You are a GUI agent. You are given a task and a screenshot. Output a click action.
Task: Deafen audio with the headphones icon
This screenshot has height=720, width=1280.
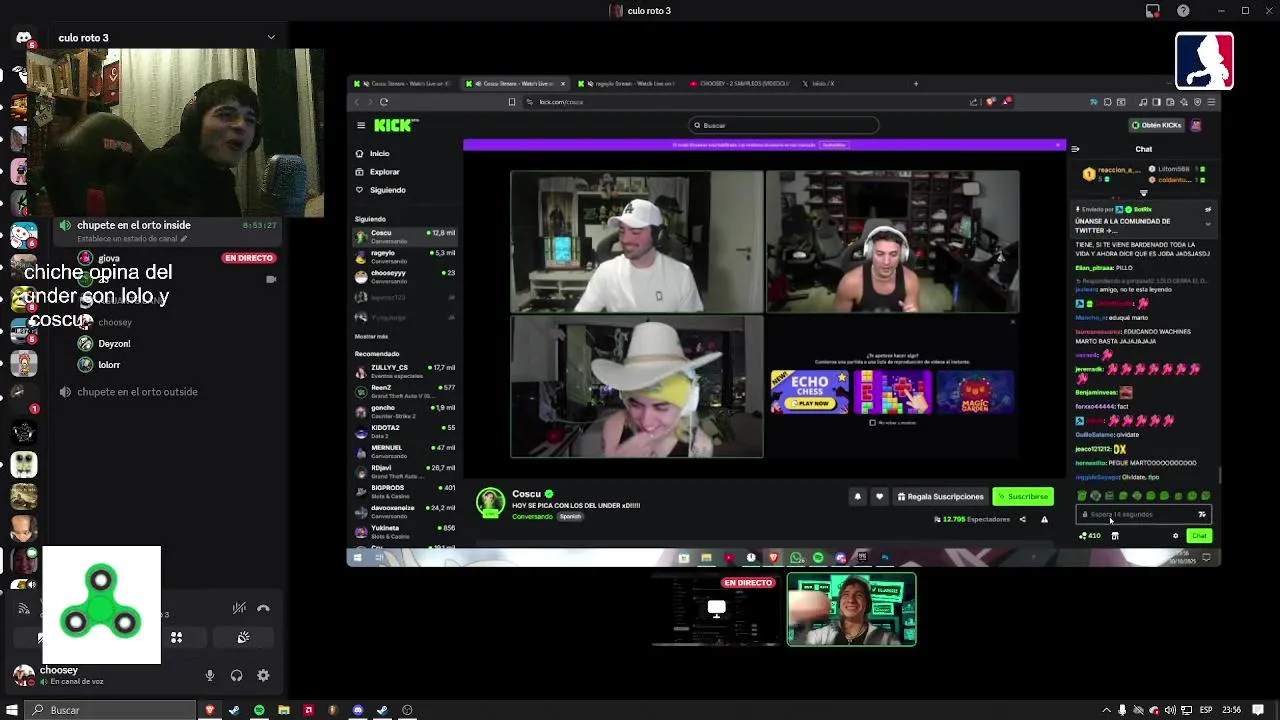[x=236, y=675]
